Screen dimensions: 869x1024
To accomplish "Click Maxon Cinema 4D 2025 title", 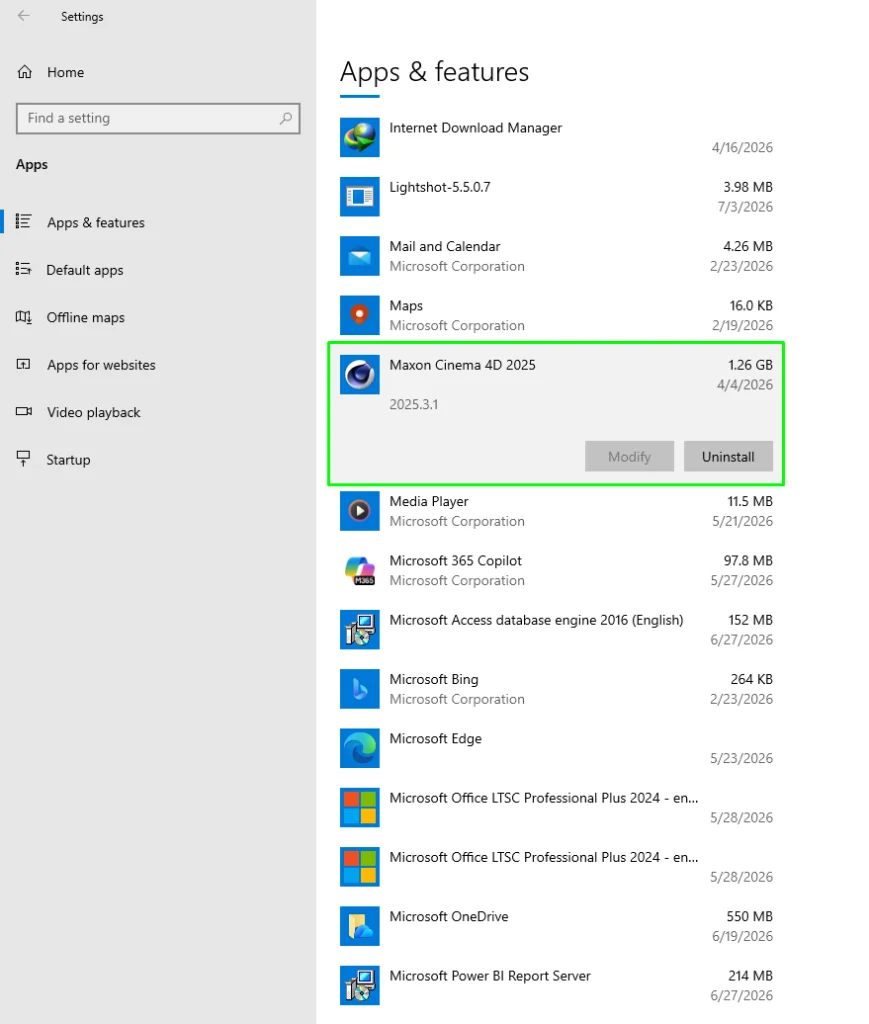I will (462, 365).
